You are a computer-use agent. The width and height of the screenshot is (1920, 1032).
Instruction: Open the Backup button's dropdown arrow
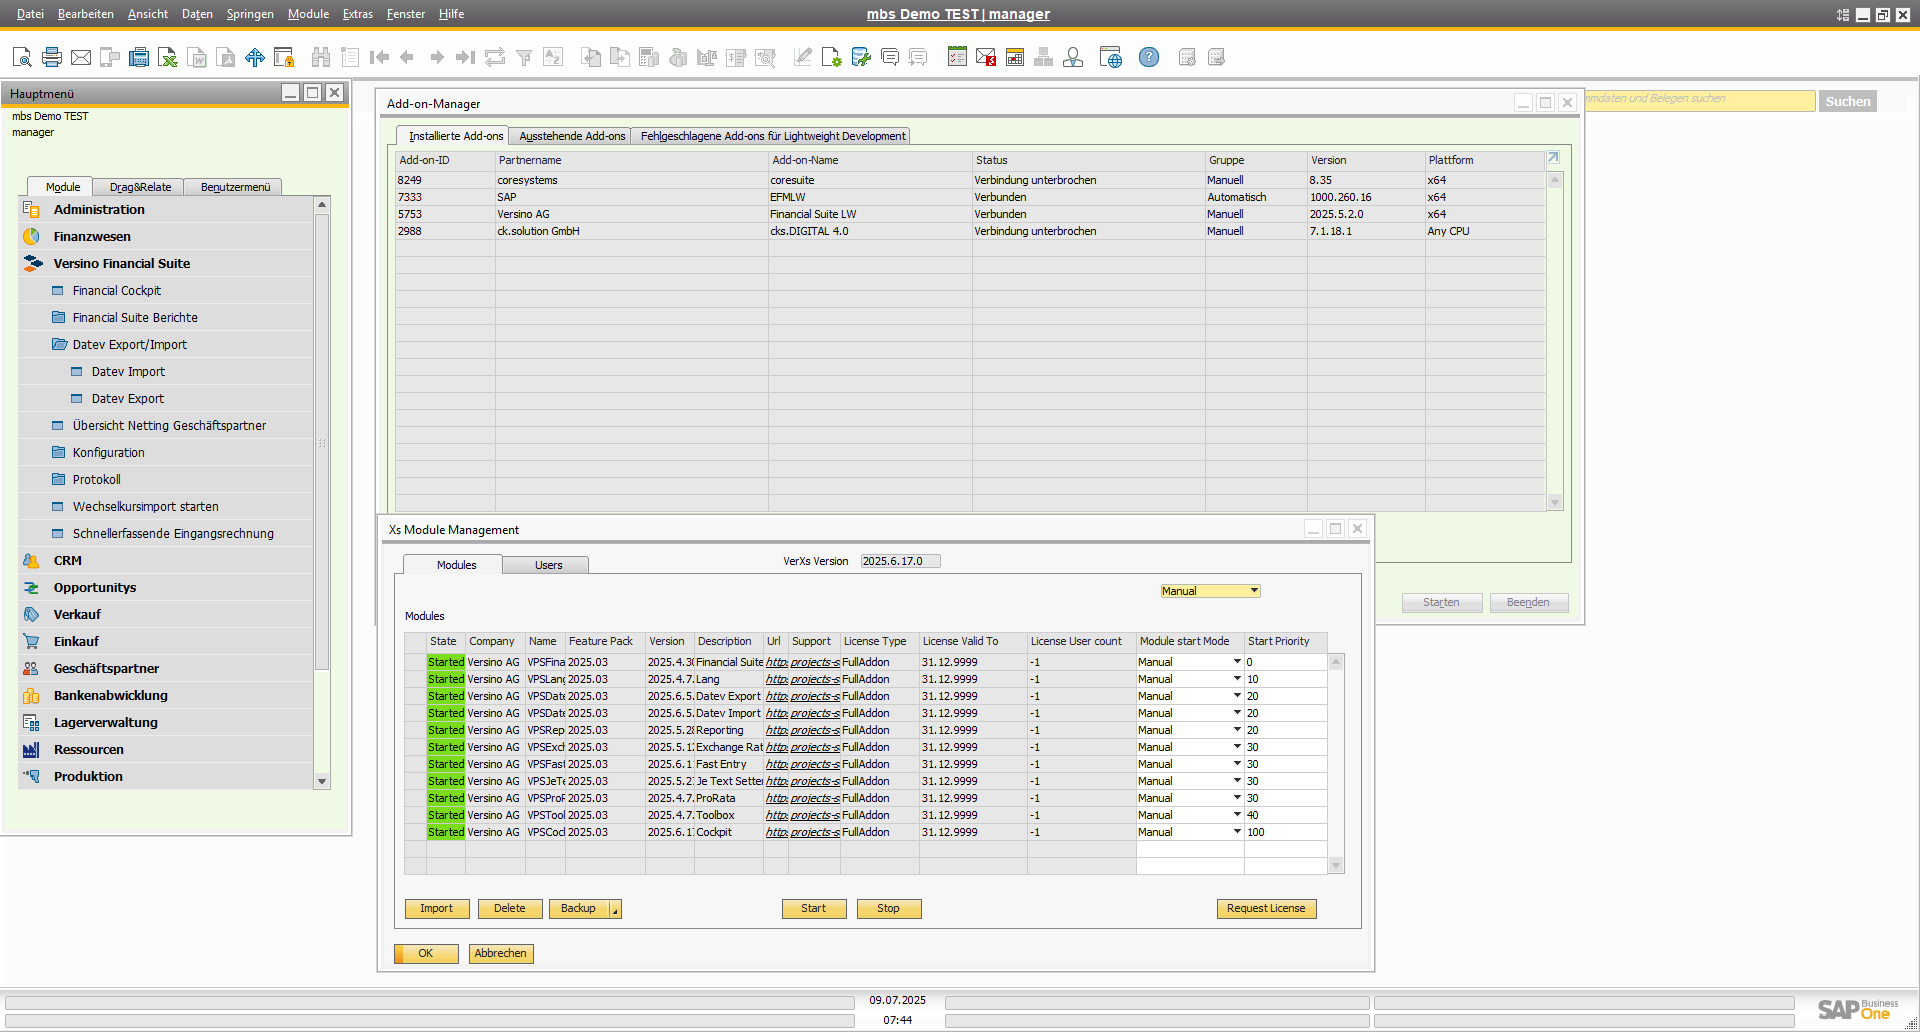(x=616, y=909)
